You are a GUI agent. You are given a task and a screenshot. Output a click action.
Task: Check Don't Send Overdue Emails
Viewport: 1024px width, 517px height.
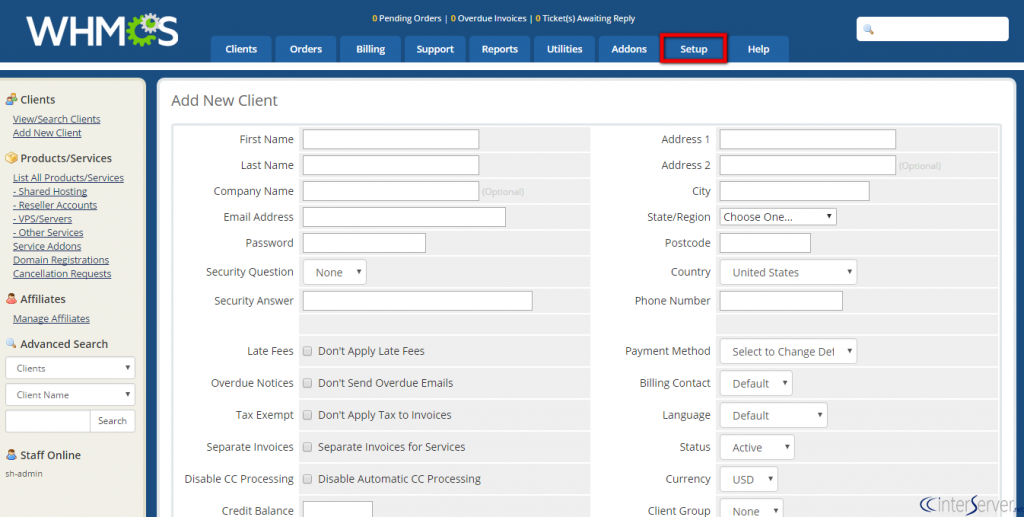[308, 383]
